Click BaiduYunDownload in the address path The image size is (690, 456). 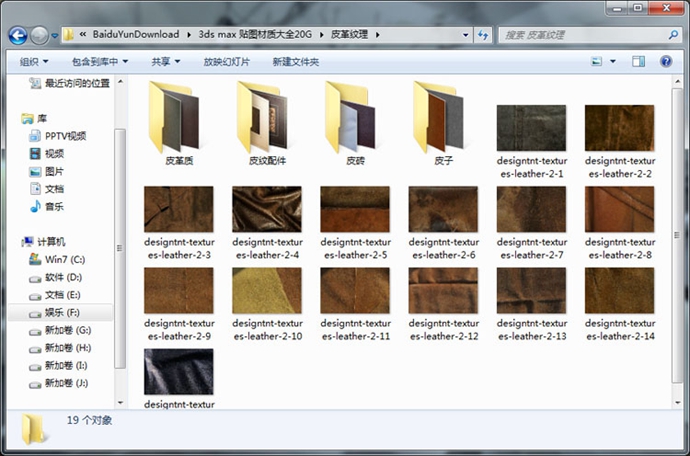click(136, 34)
